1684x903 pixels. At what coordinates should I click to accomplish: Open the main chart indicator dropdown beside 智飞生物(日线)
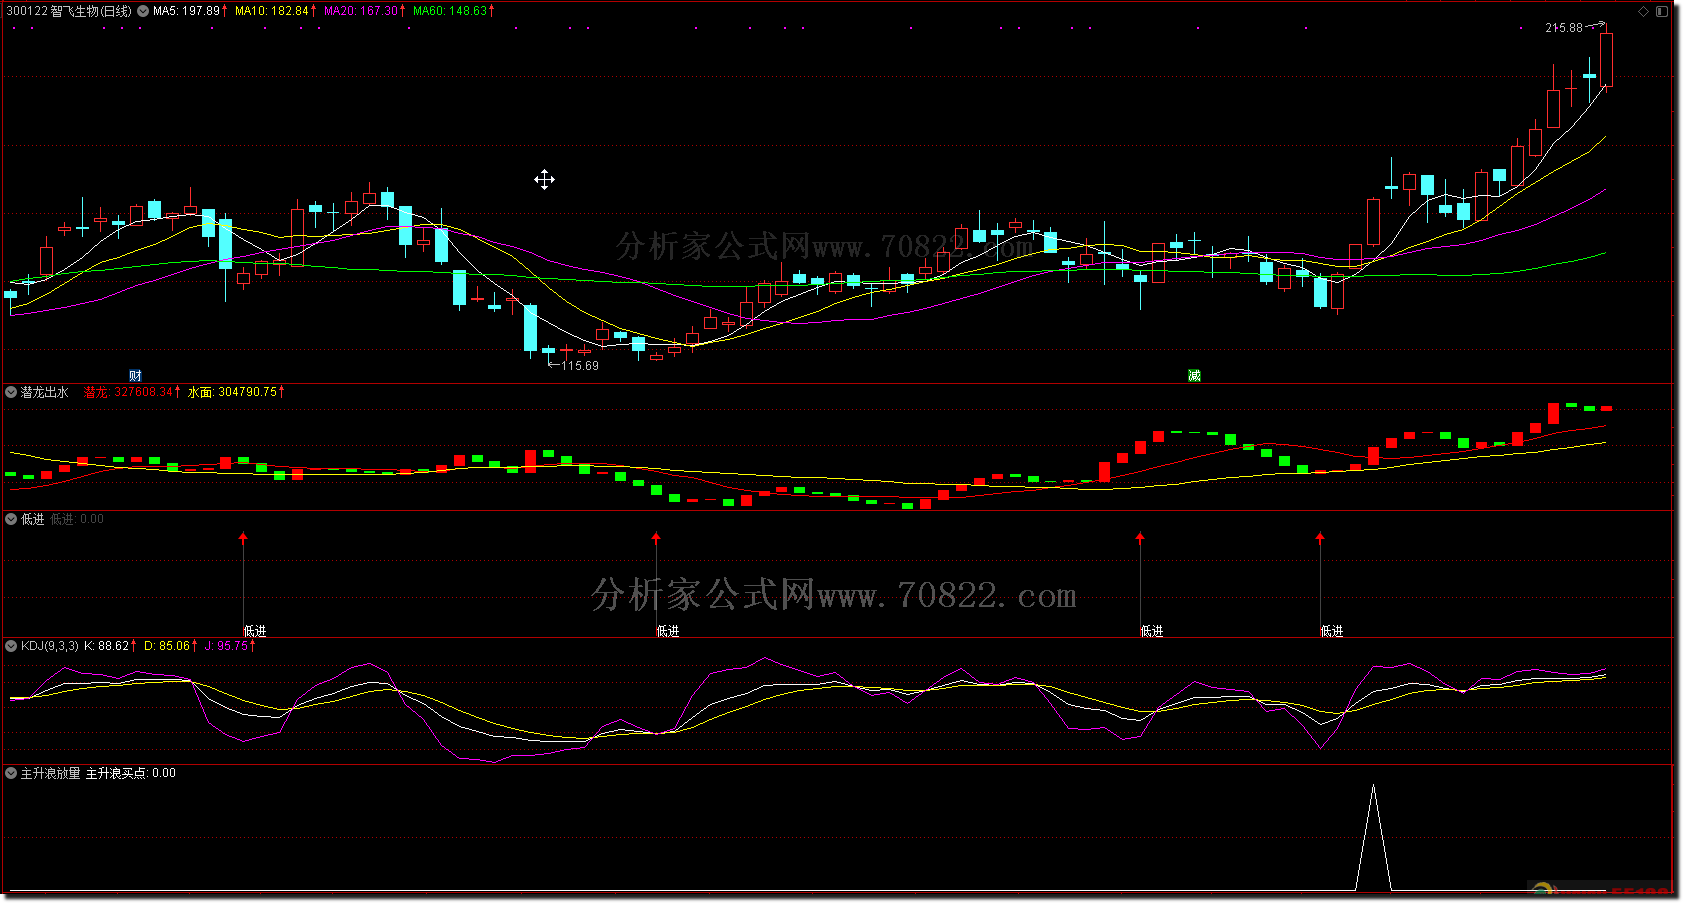click(x=143, y=11)
